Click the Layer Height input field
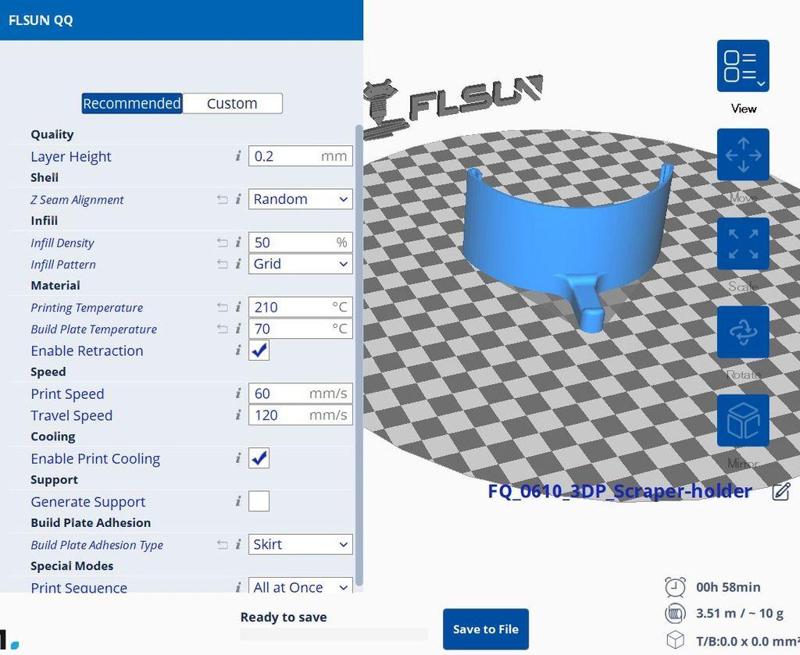 pos(301,156)
